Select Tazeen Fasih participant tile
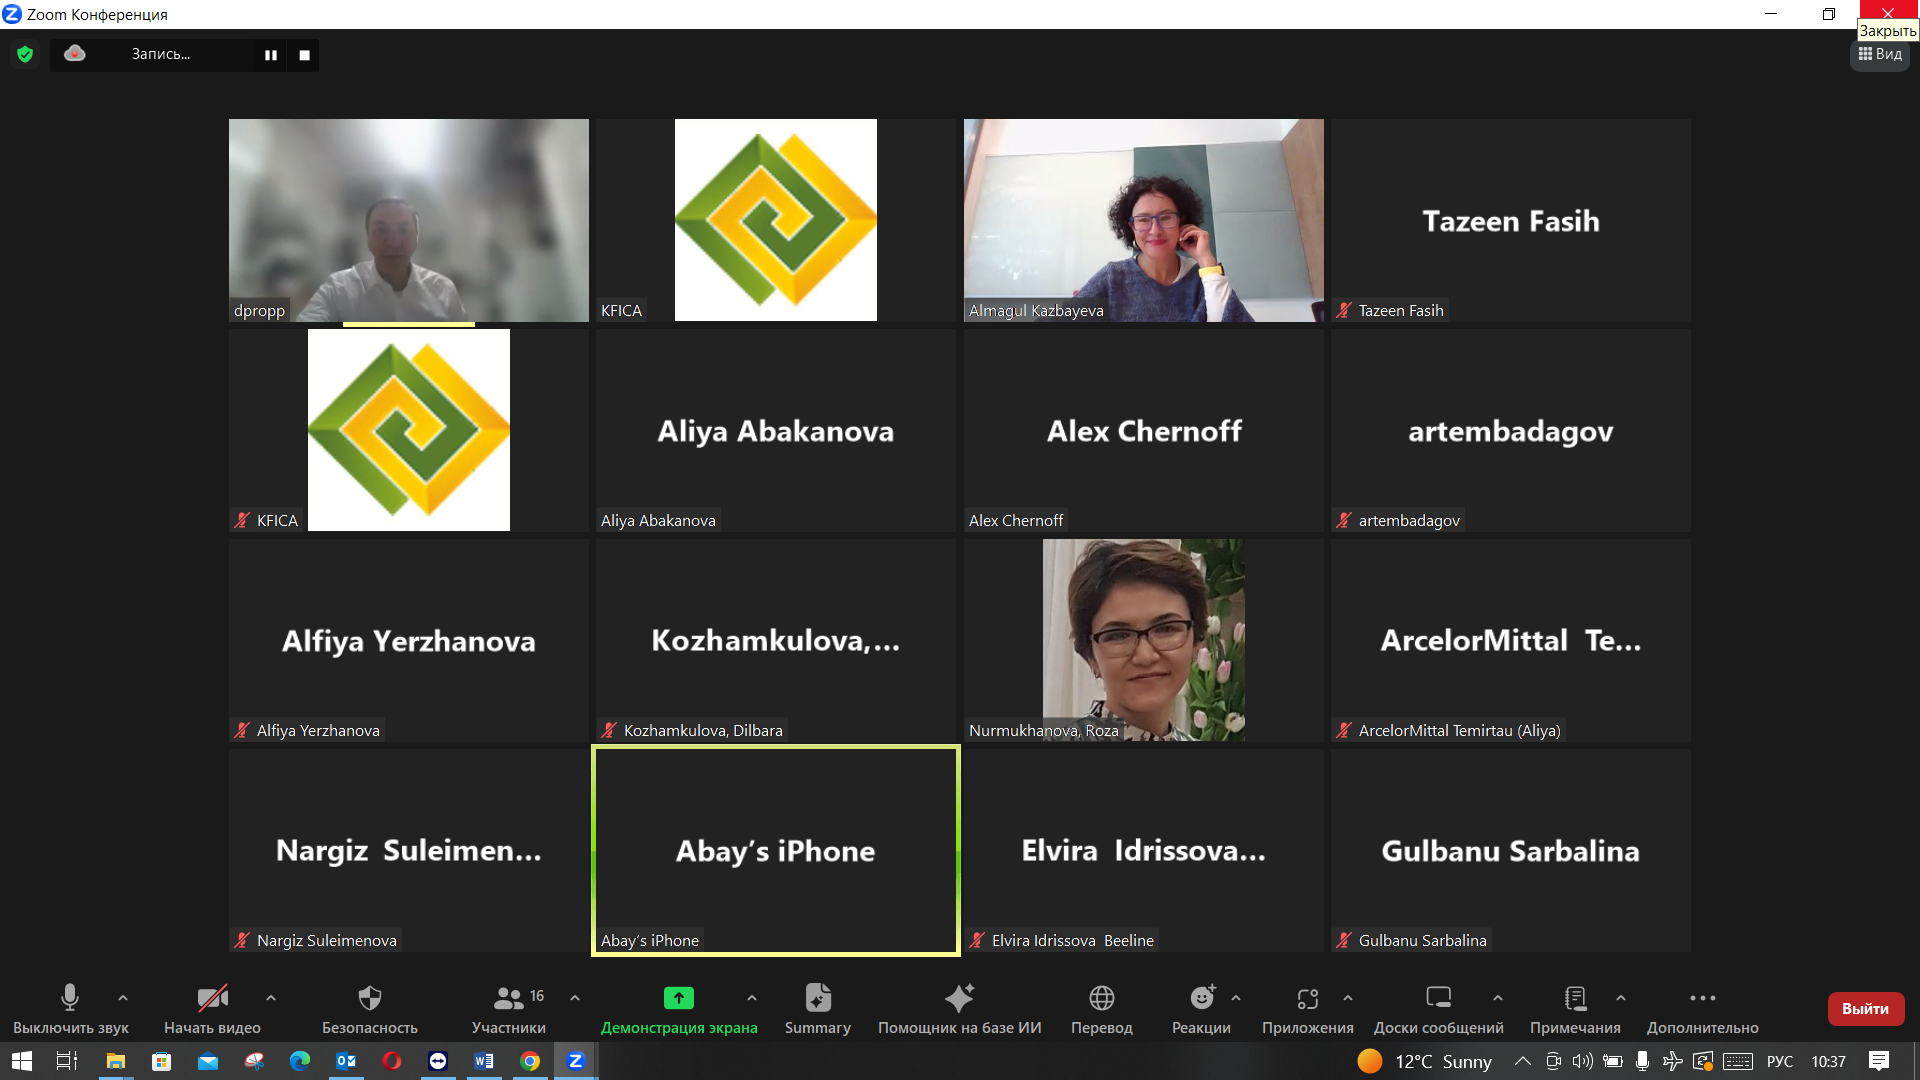Screen dimensions: 1920x1080 pyautogui.click(x=1511, y=220)
